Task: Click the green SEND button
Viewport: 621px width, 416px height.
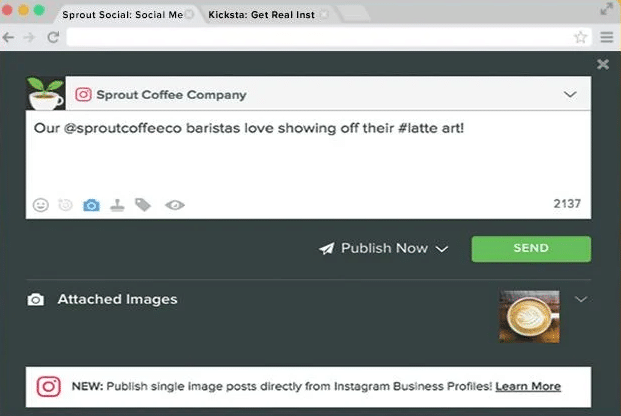Action: tap(531, 249)
